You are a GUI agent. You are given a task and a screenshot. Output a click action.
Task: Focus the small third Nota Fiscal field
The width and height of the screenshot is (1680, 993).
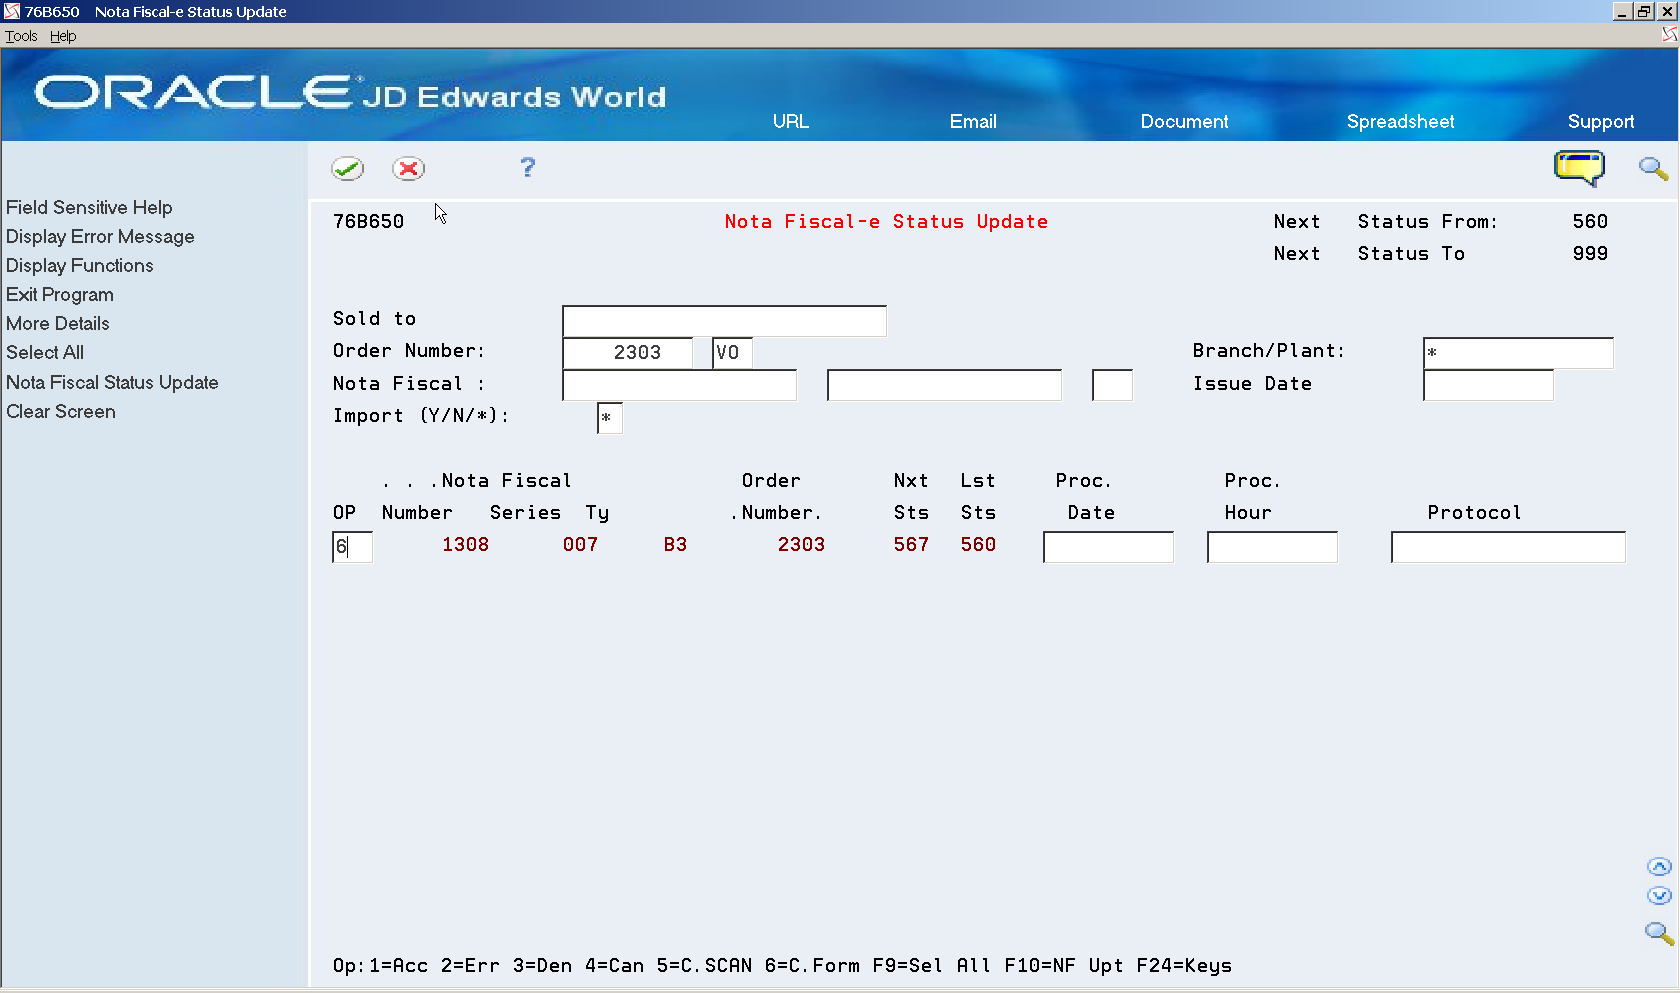[x=1112, y=385]
